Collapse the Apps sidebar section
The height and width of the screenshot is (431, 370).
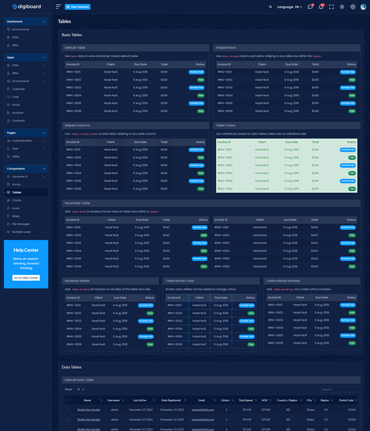point(26,57)
